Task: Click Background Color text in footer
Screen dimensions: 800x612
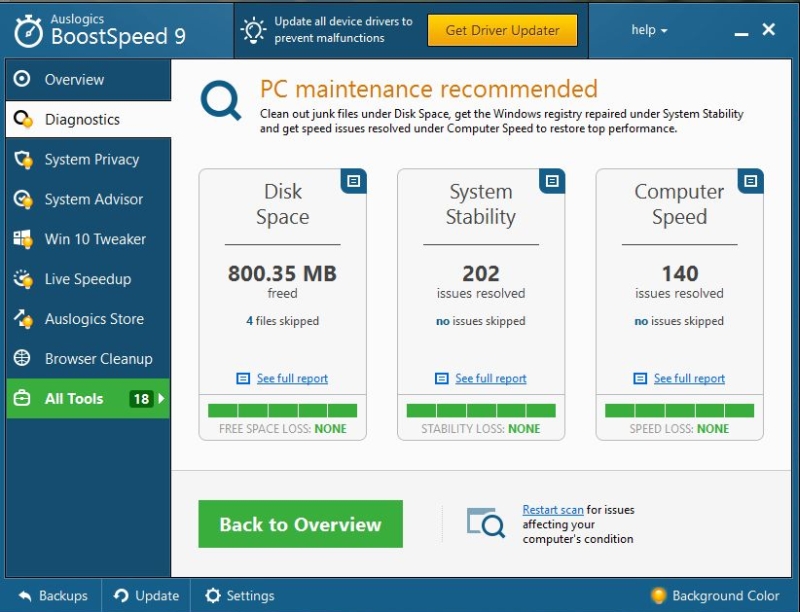Action: click(726, 596)
